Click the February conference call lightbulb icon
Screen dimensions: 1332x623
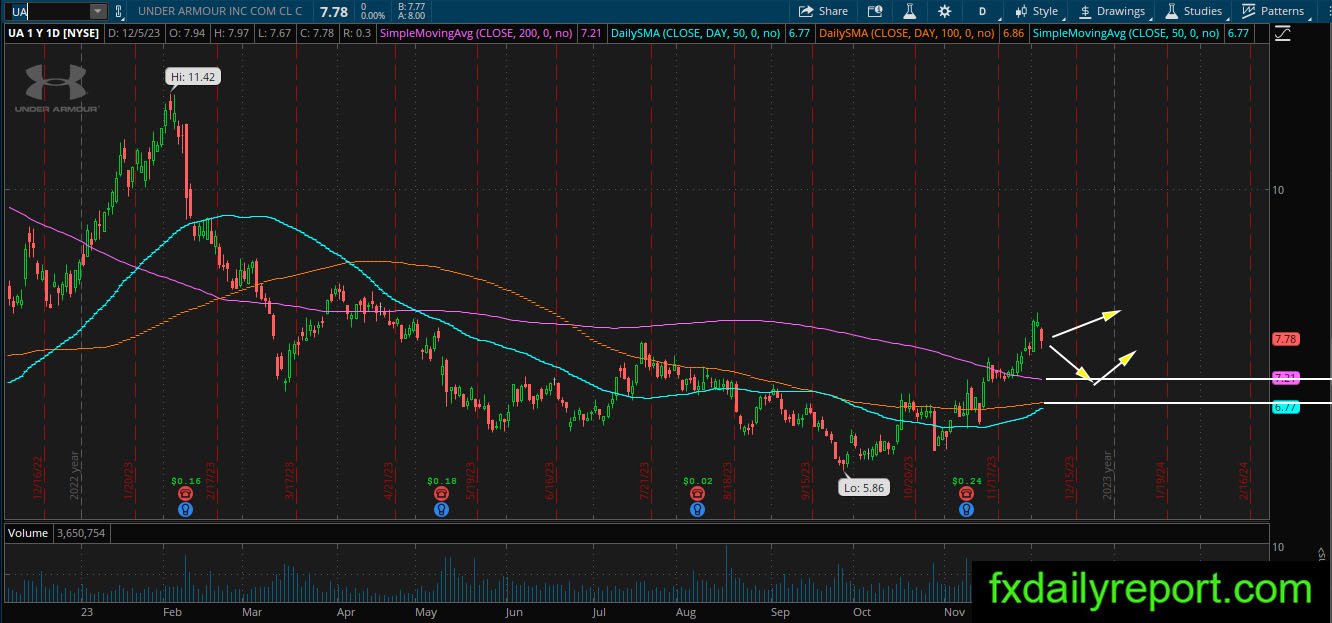186,509
